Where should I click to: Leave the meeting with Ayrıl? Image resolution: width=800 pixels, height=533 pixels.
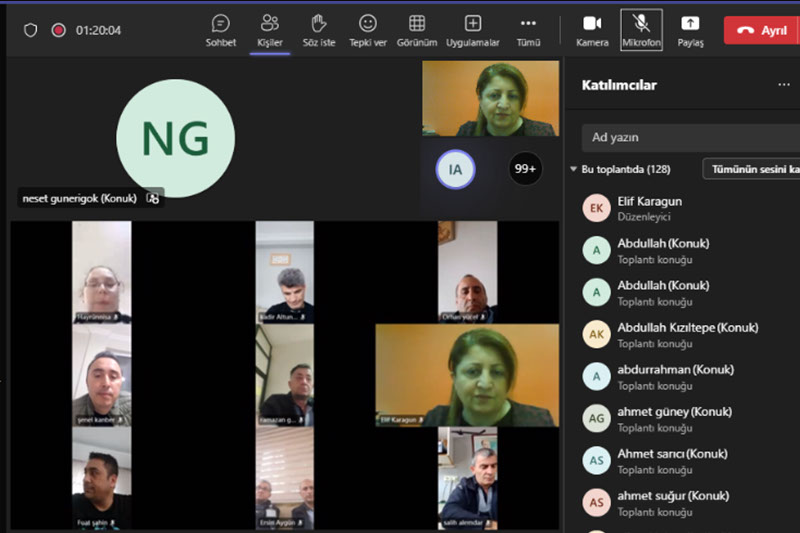(762, 30)
